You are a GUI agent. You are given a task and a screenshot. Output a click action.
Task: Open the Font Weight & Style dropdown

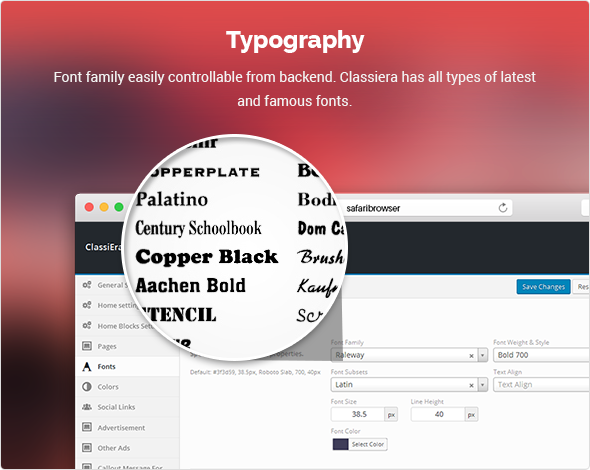click(541, 355)
